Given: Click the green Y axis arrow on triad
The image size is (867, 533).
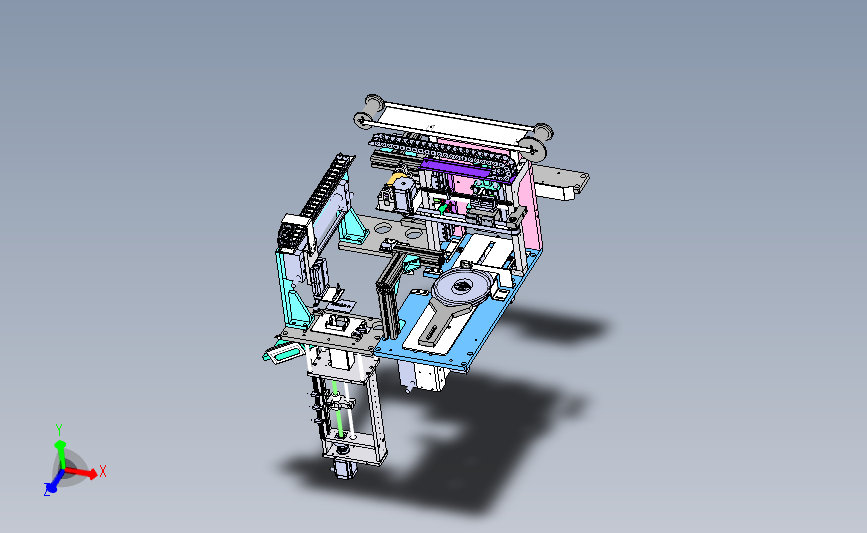Looking at the screenshot, I should click(61, 453).
